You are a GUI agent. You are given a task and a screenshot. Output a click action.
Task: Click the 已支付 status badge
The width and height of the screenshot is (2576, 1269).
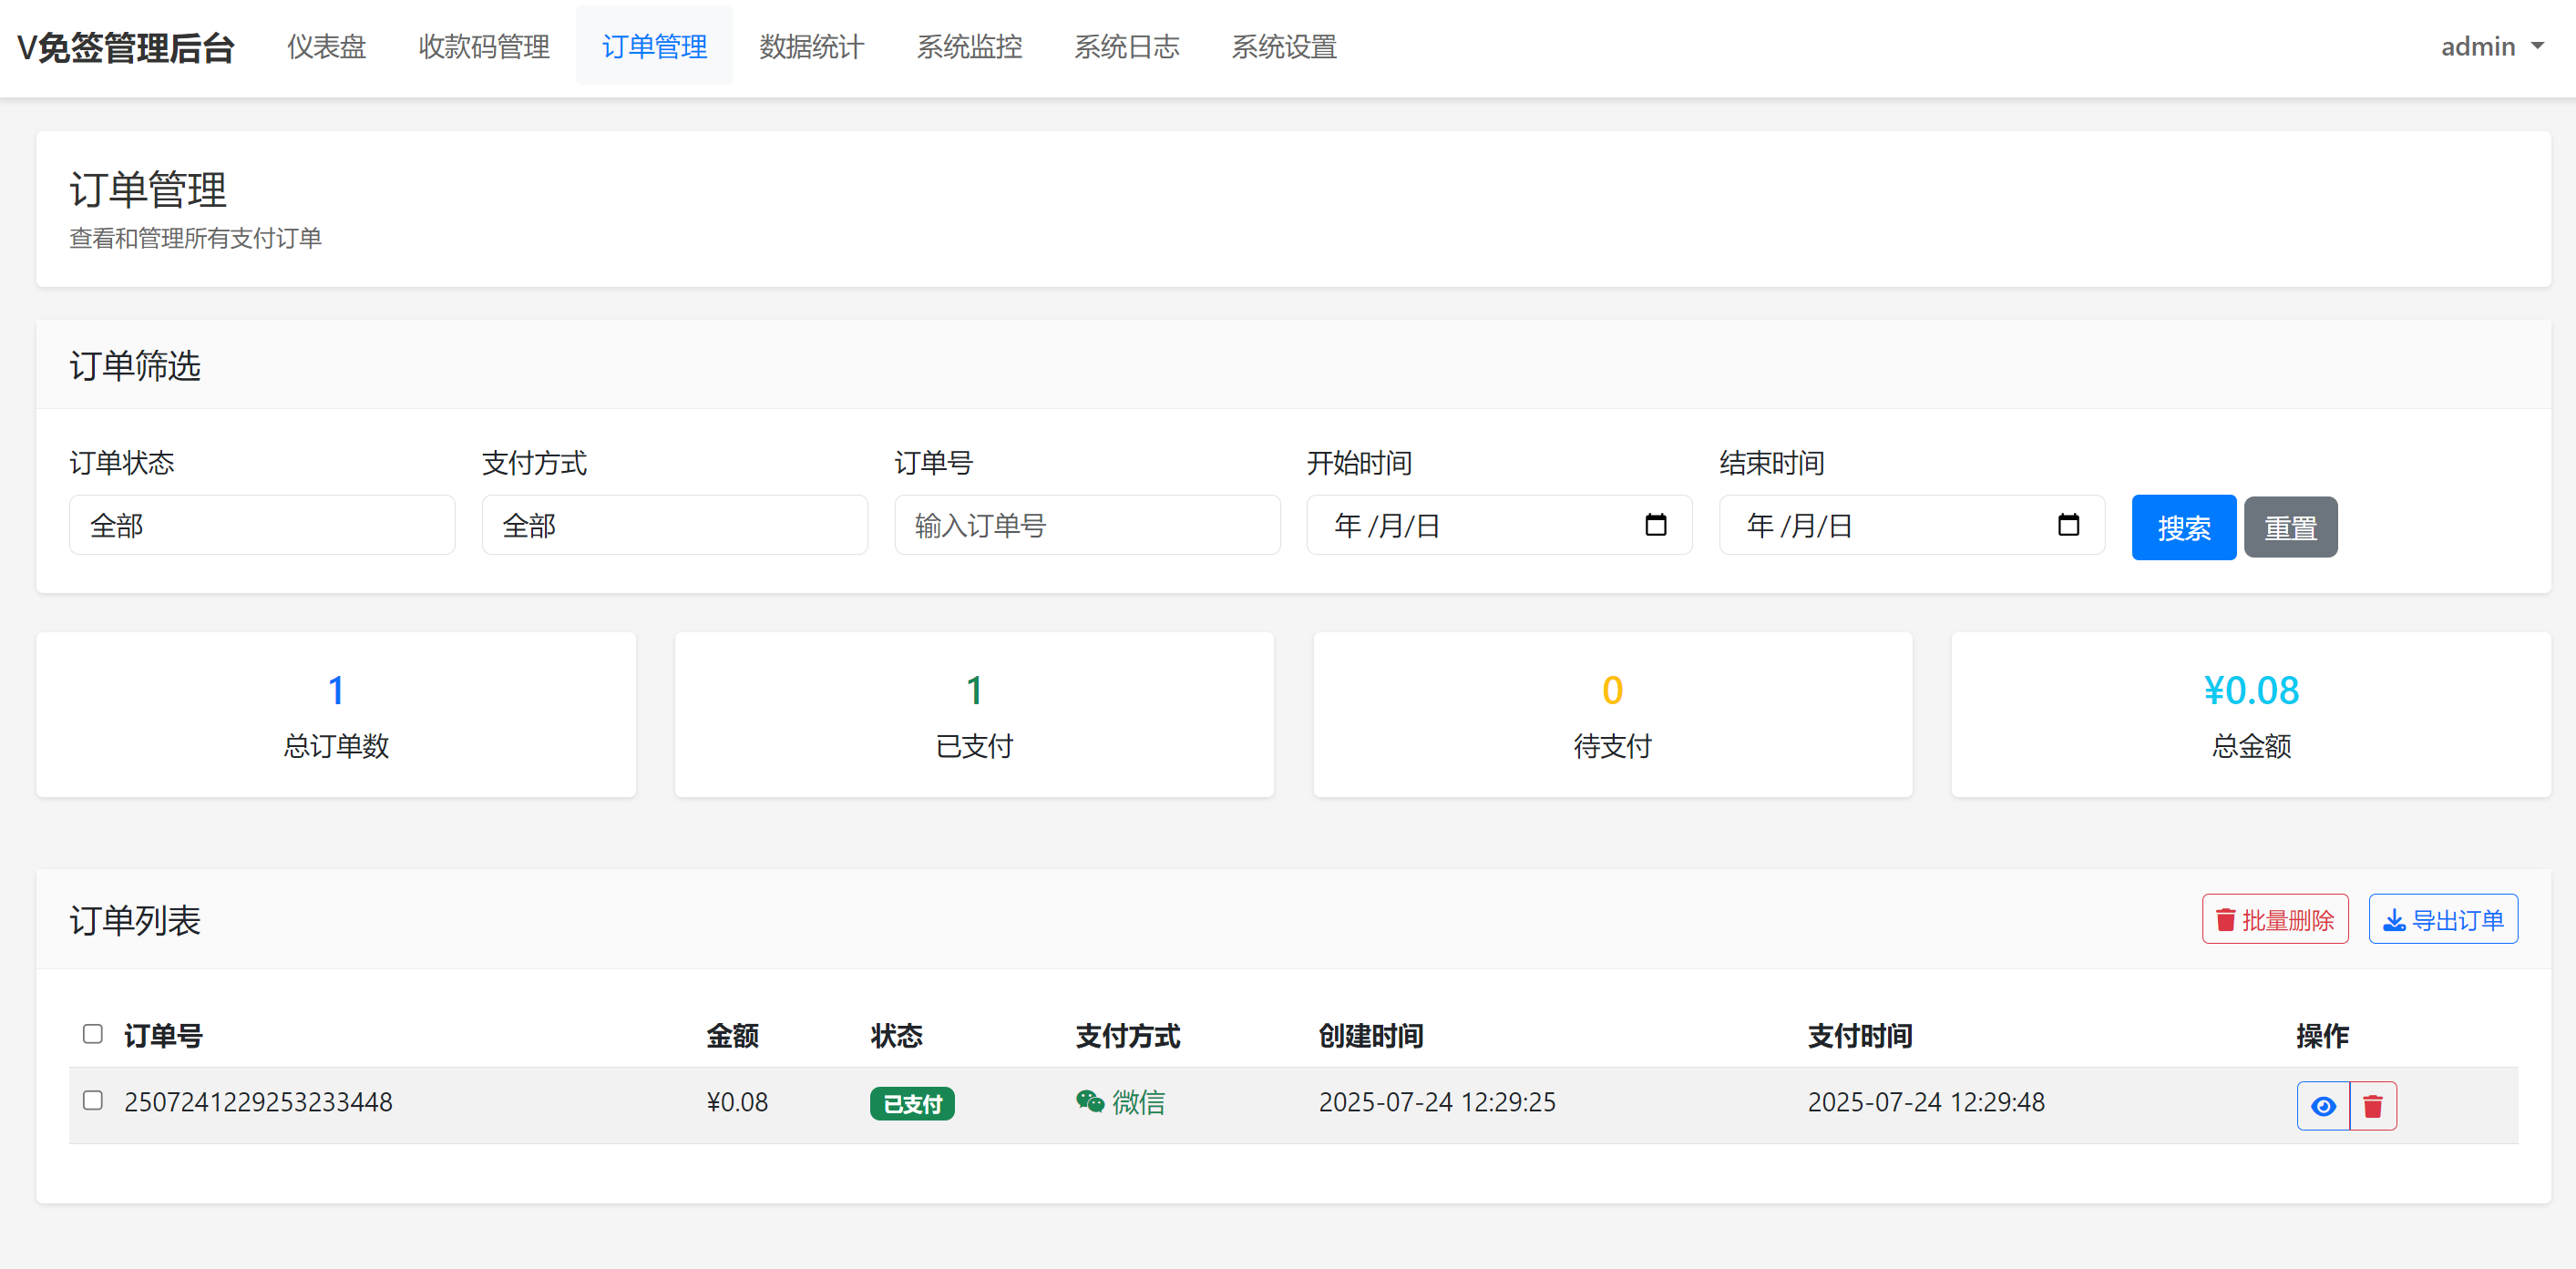[x=911, y=1103]
